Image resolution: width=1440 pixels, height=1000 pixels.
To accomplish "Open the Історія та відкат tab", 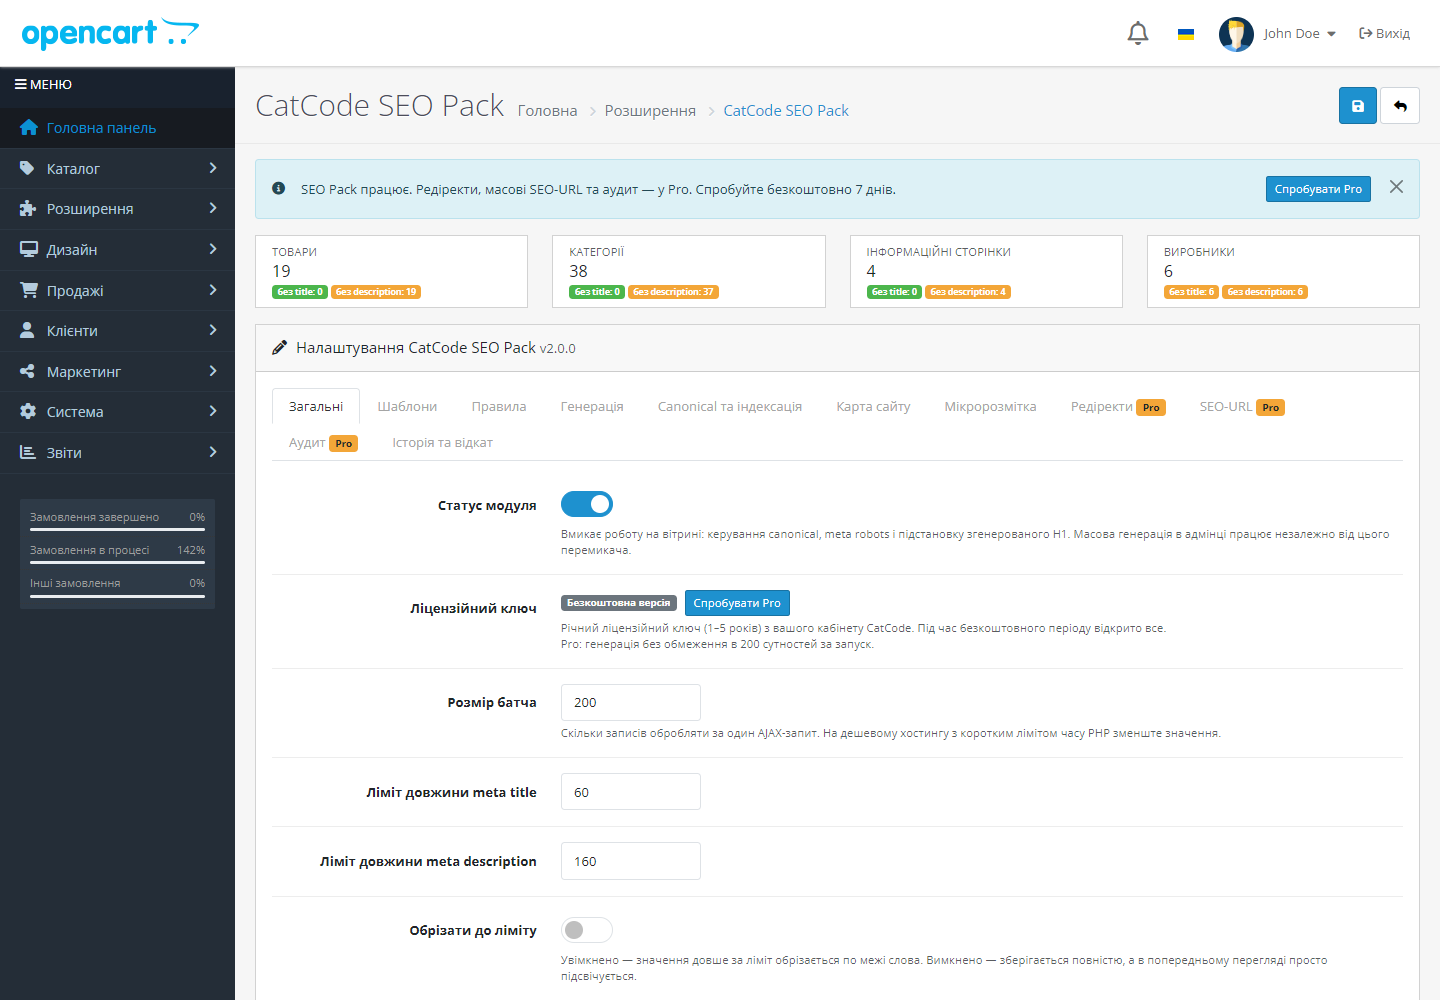I will point(442,443).
